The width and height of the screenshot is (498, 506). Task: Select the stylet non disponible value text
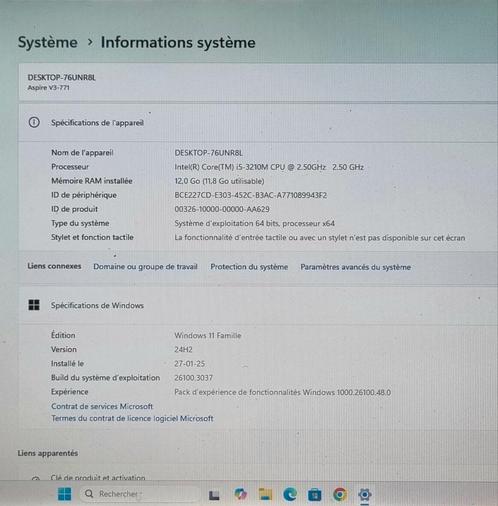320,238
